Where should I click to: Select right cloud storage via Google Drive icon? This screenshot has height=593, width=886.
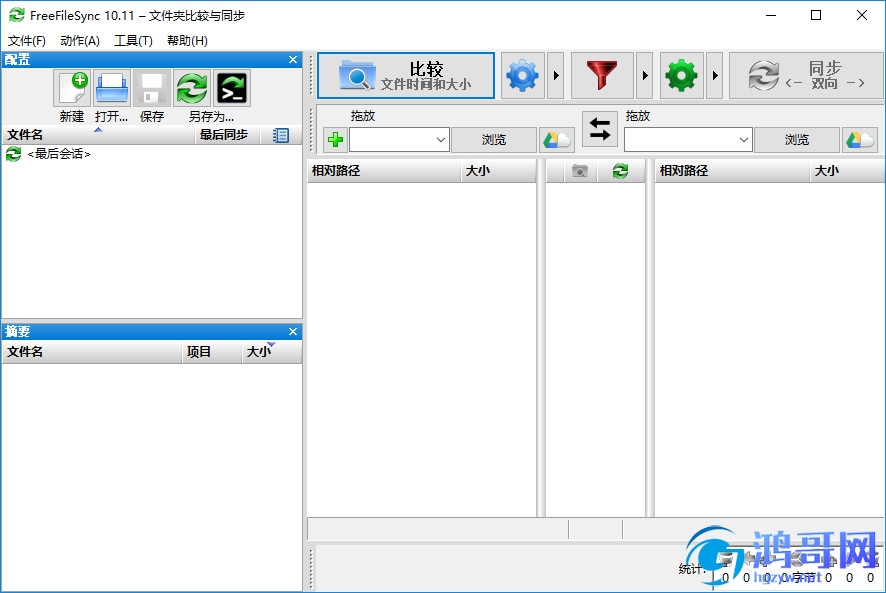pyautogui.click(x=860, y=140)
